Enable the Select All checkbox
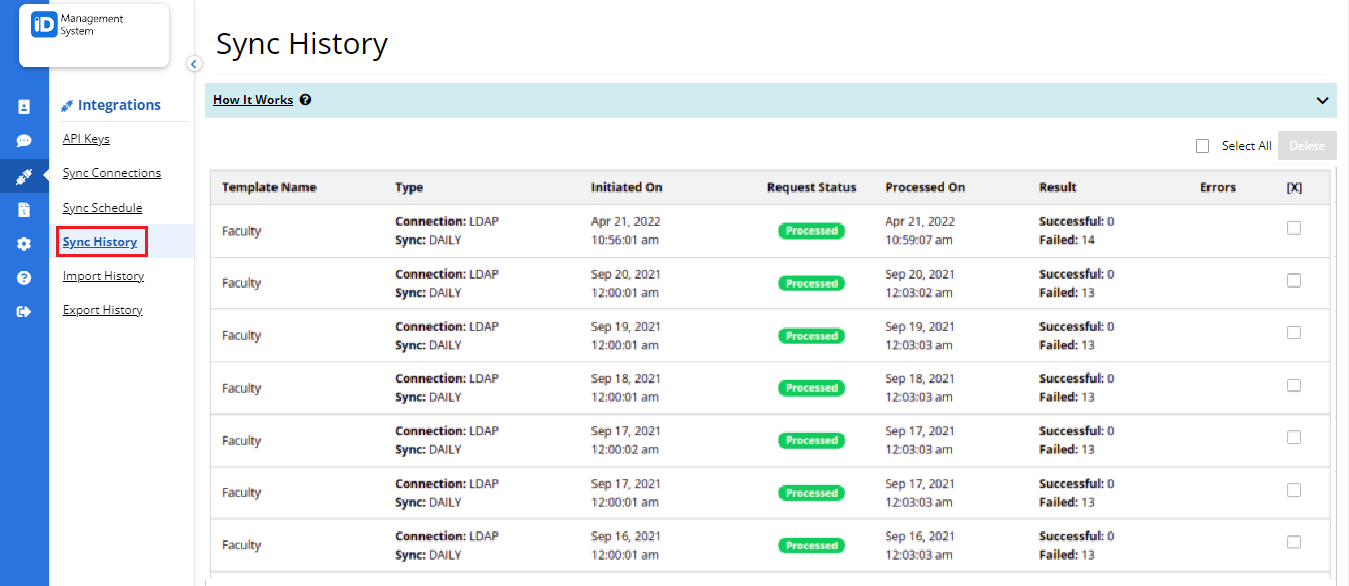The height and width of the screenshot is (586, 1349). point(1202,145)
